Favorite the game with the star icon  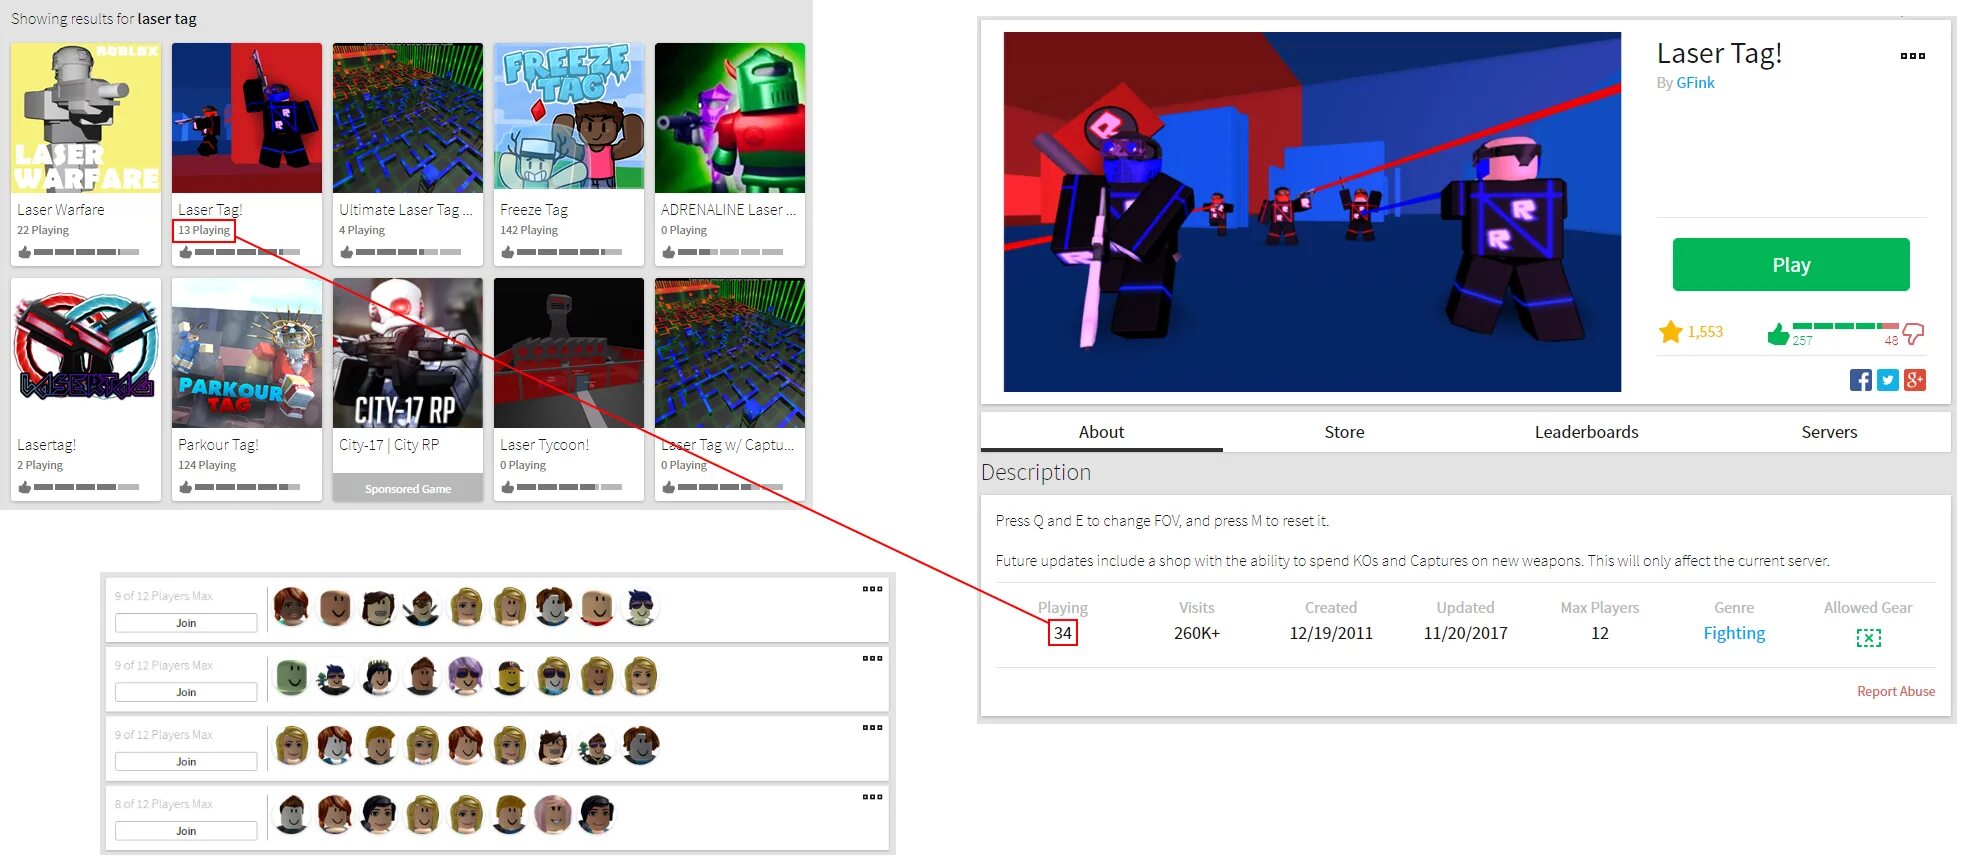pos(1670,332)
